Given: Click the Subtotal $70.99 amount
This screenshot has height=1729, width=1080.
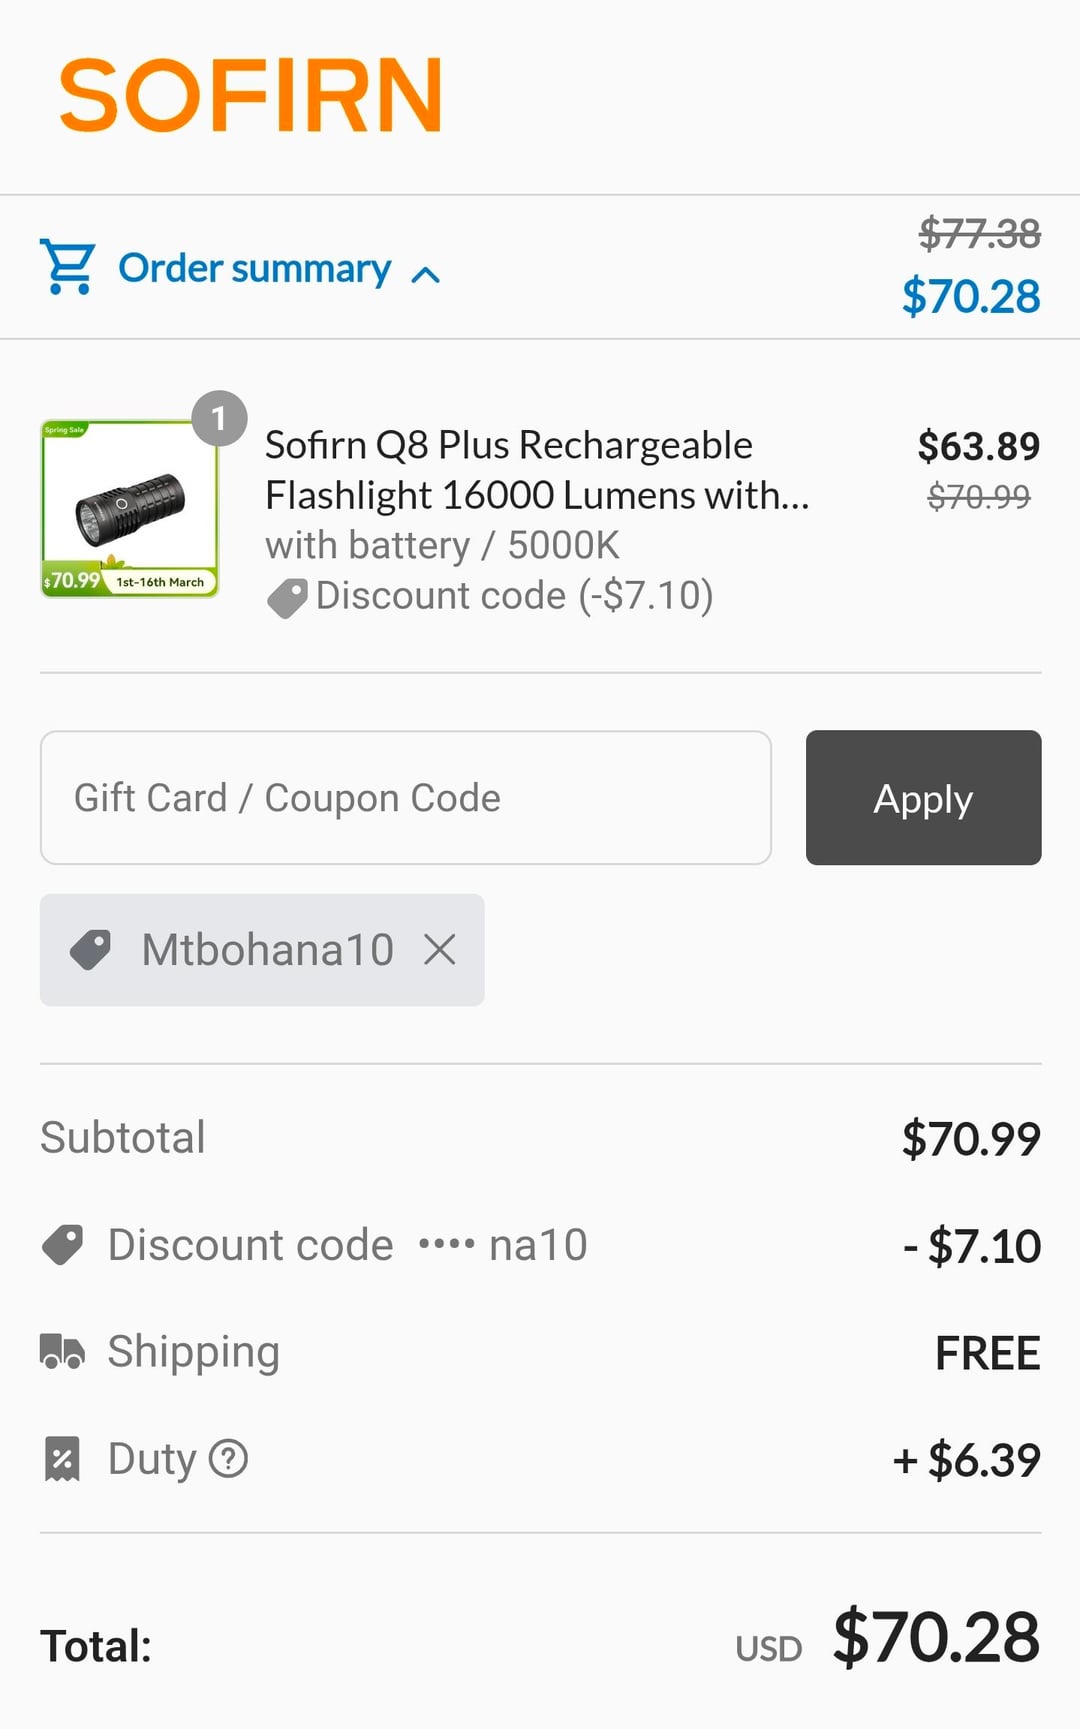Looking at the screenshot, I should pyautogui.click(x=970, y=1139).
